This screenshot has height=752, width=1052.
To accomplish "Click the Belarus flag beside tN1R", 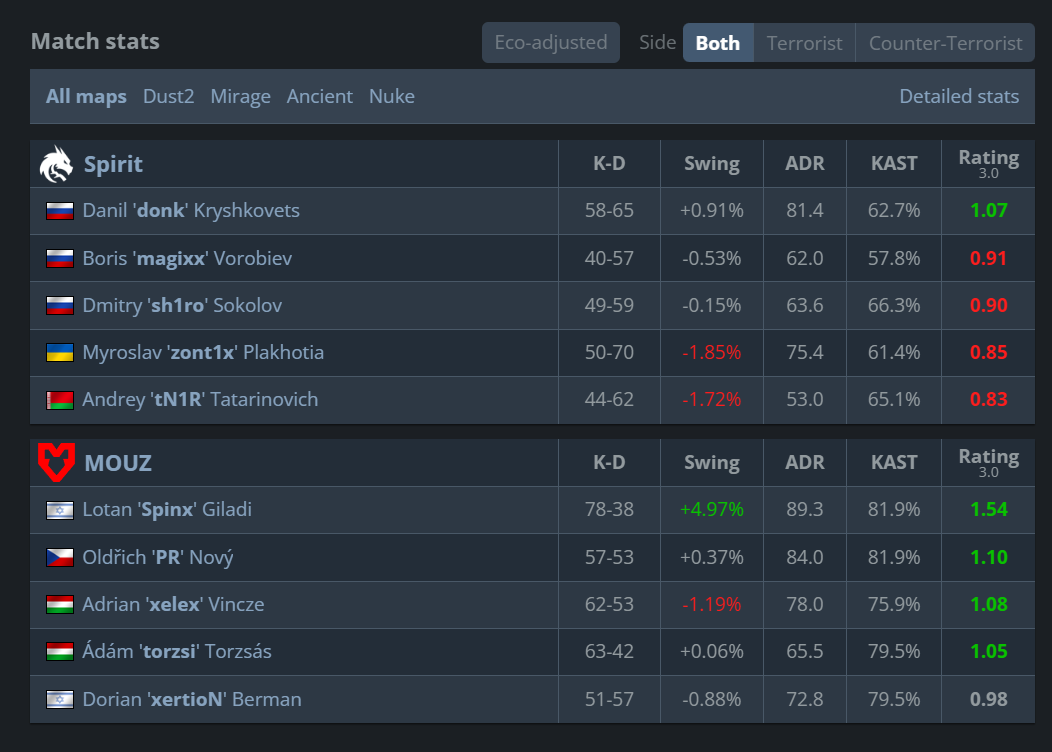I will (x=60, y=400).
